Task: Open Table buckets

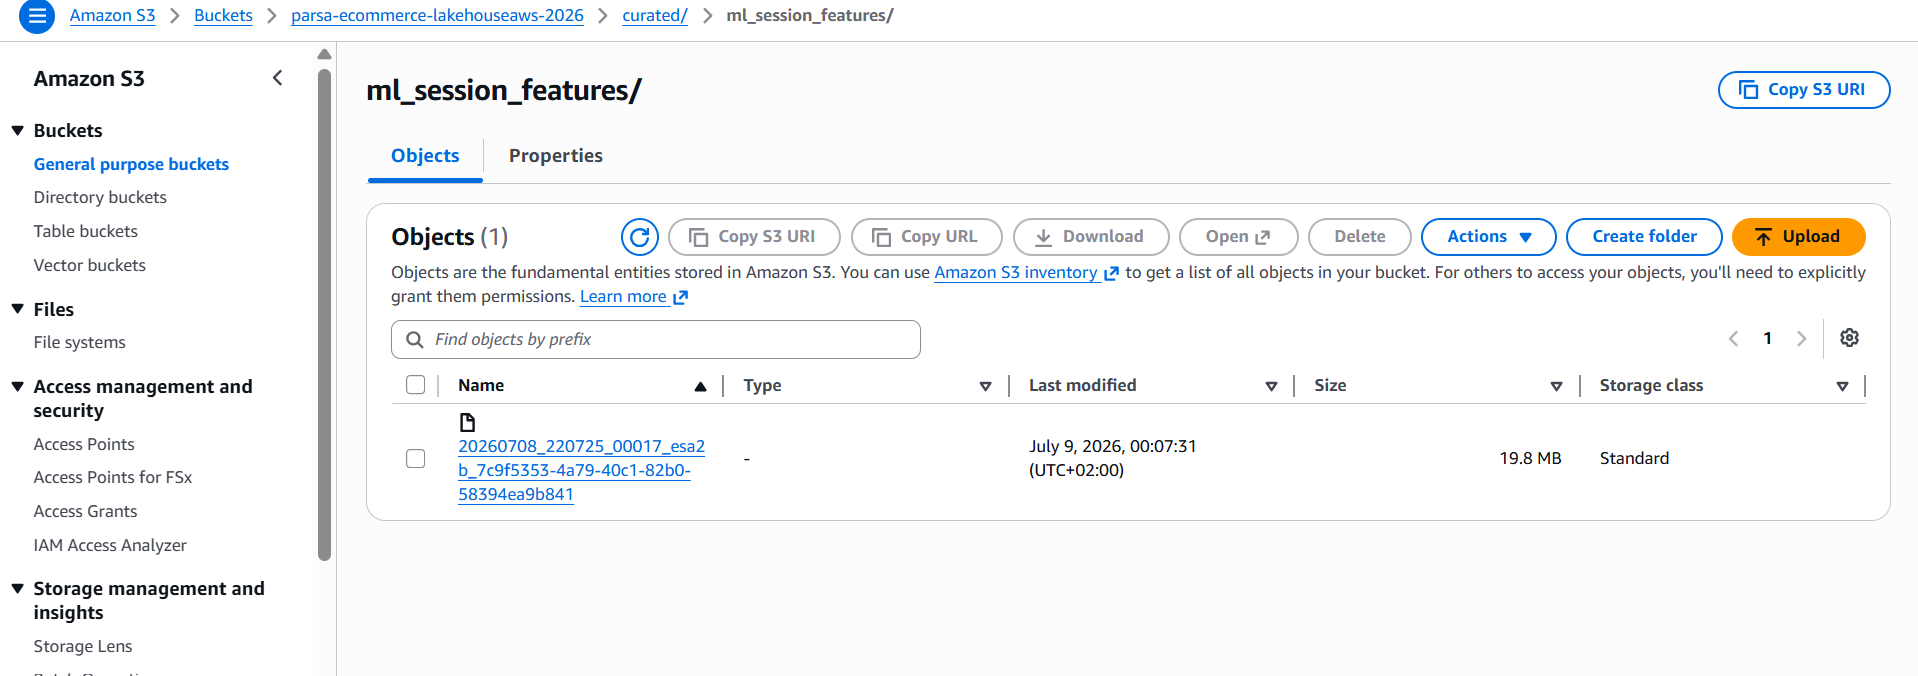Action: (86, 231)
